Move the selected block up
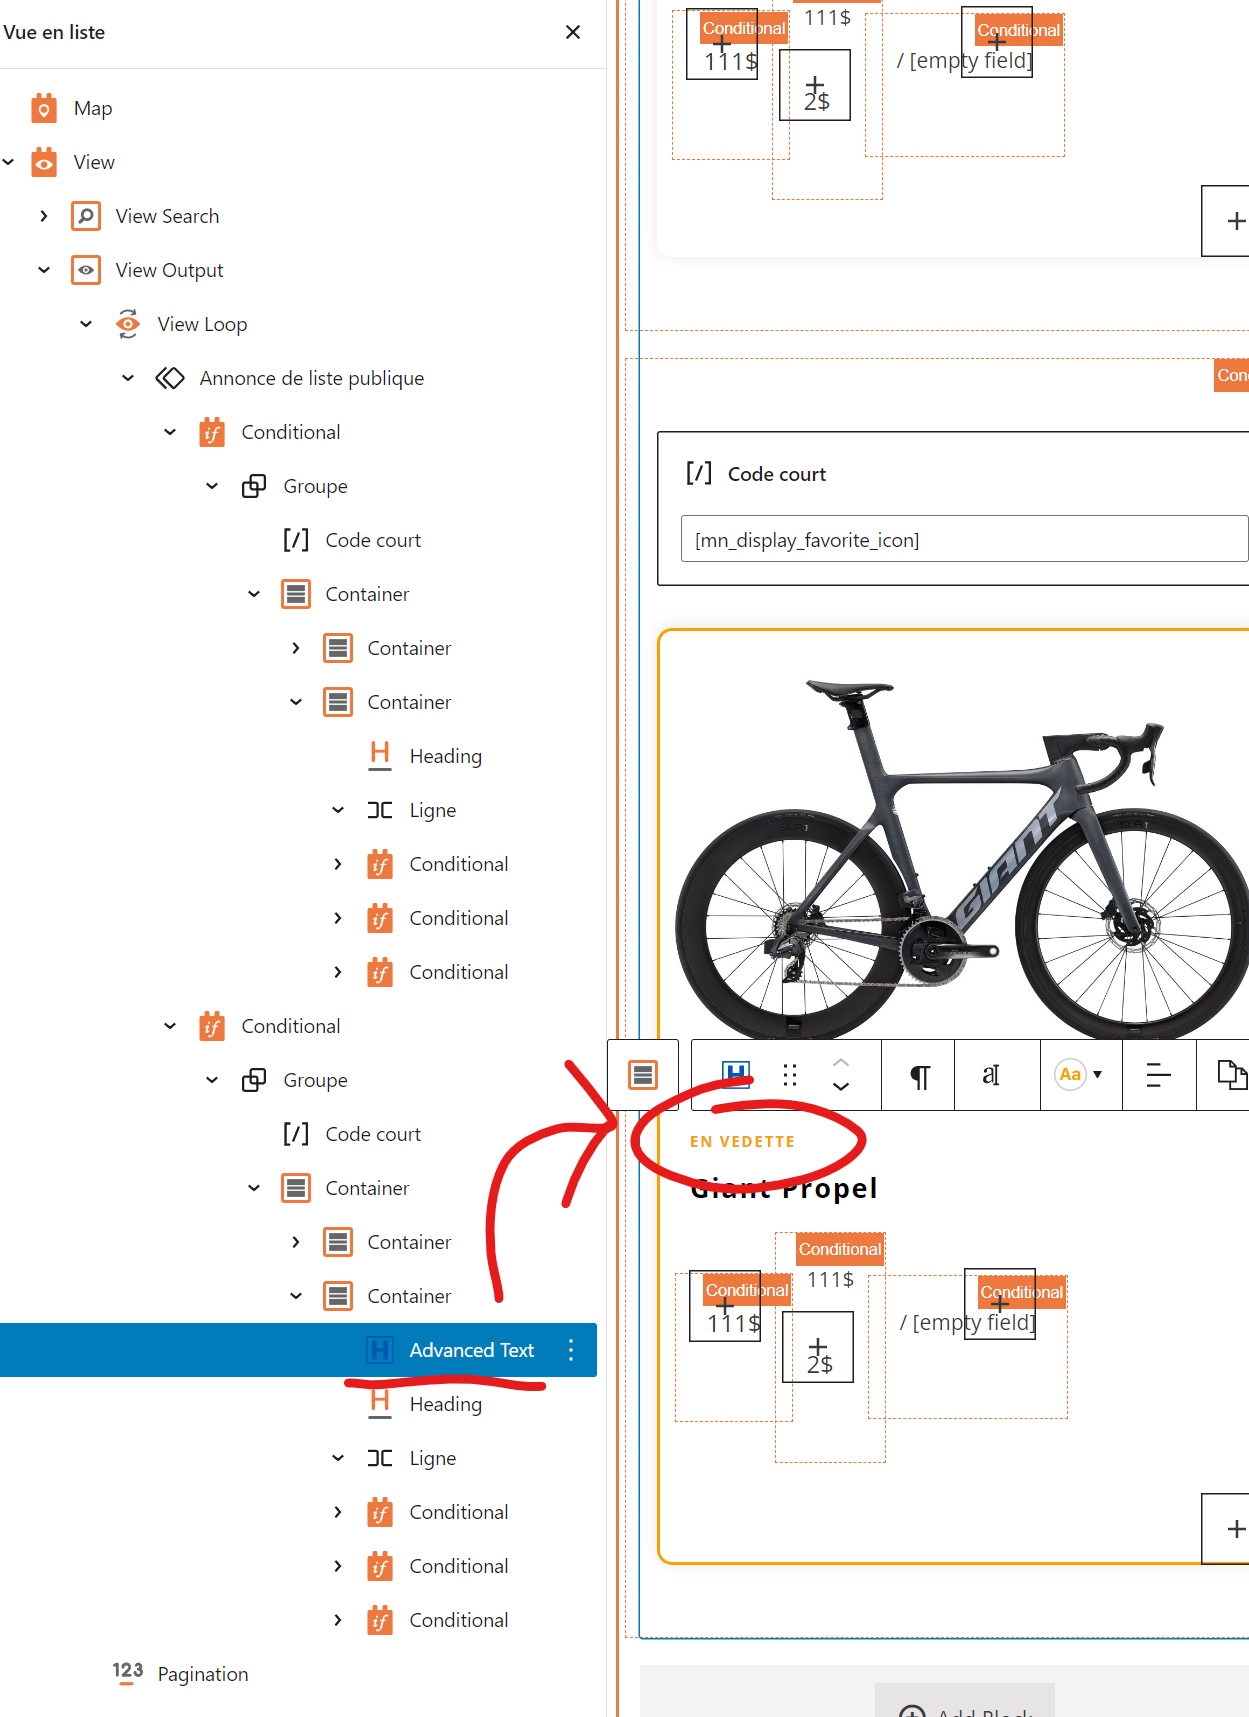 pyautogui.click(x=841, y=1062)
